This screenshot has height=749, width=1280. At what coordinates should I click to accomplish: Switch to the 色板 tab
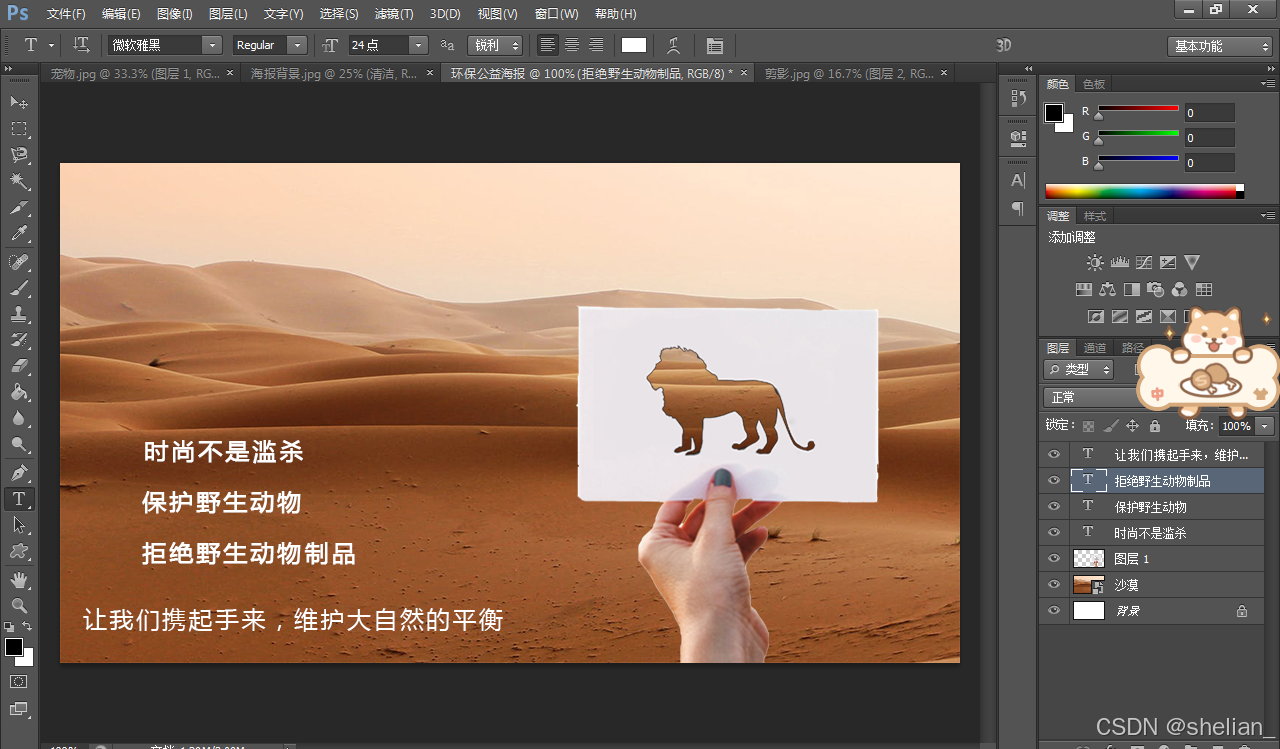(1094, 85)
